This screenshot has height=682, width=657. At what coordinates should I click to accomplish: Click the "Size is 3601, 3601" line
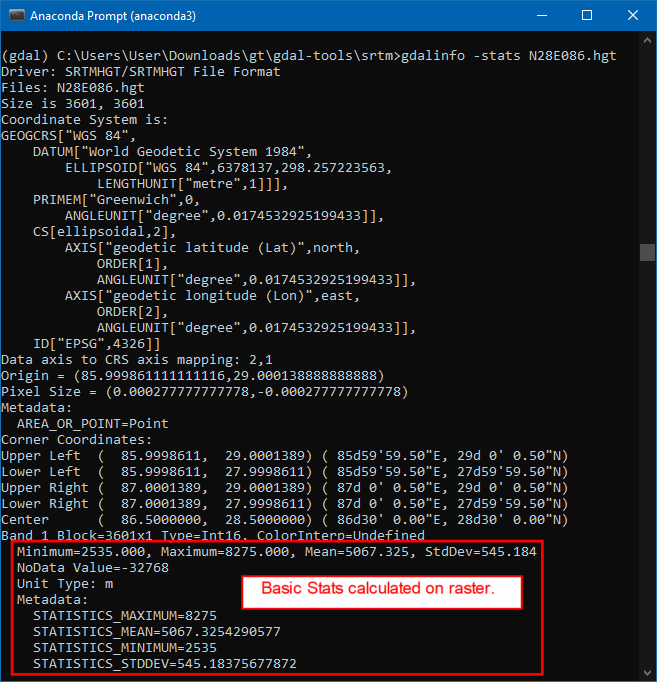click(72, 103)
